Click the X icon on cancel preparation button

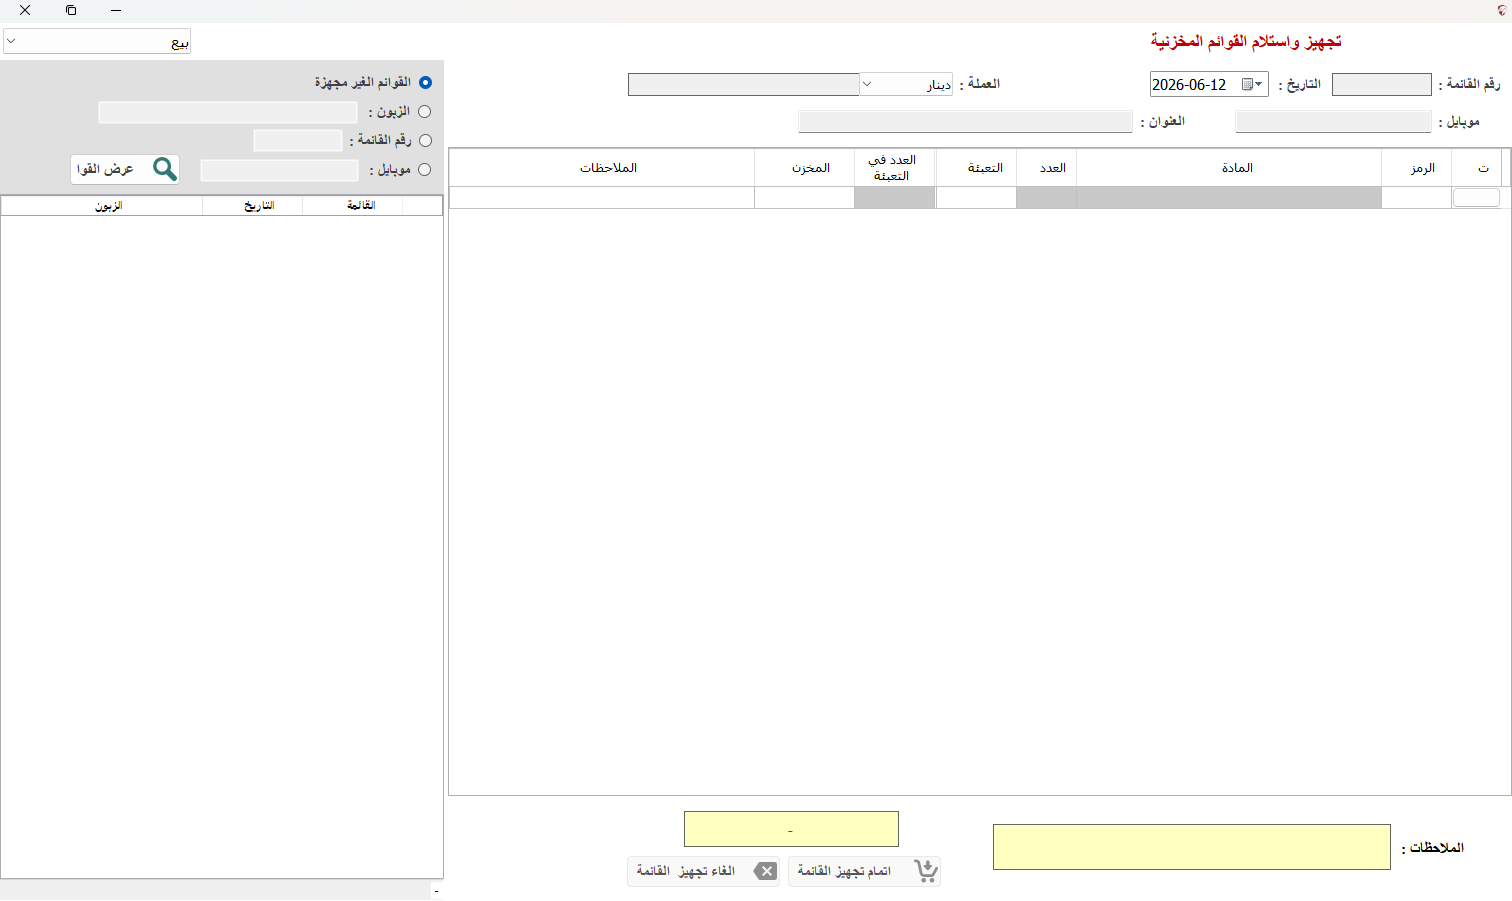pos(765,871)
